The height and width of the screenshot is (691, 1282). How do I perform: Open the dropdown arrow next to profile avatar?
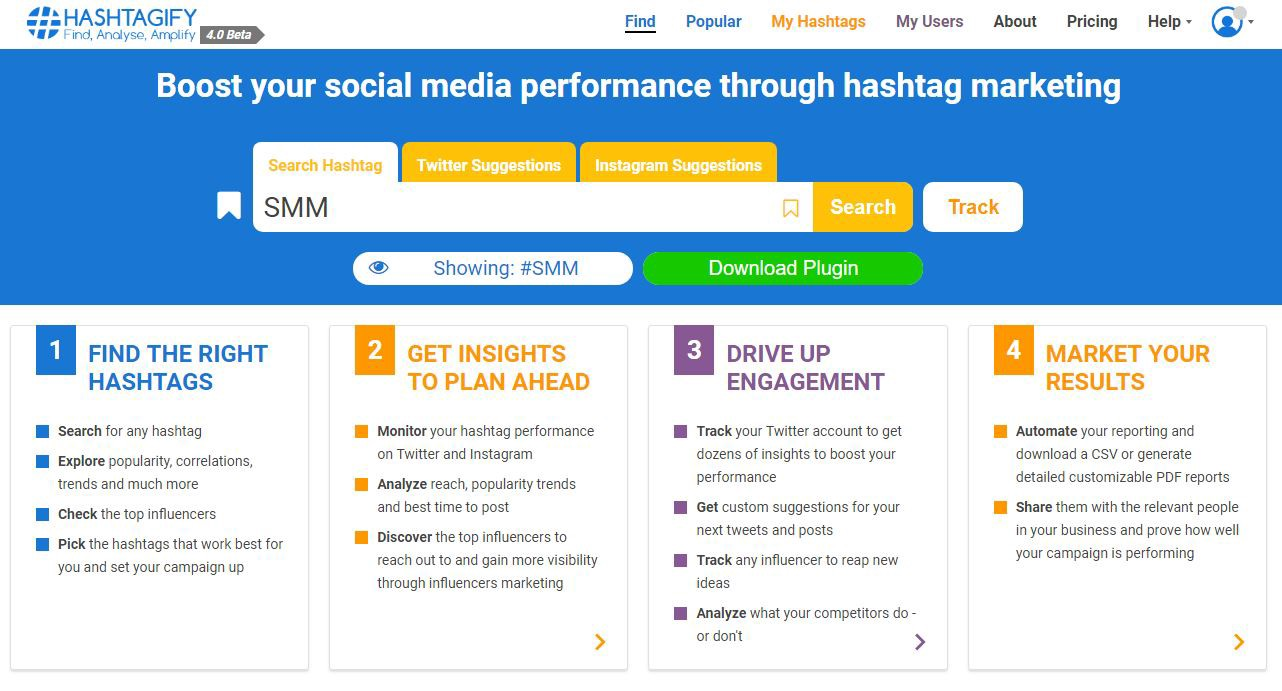1251,22
